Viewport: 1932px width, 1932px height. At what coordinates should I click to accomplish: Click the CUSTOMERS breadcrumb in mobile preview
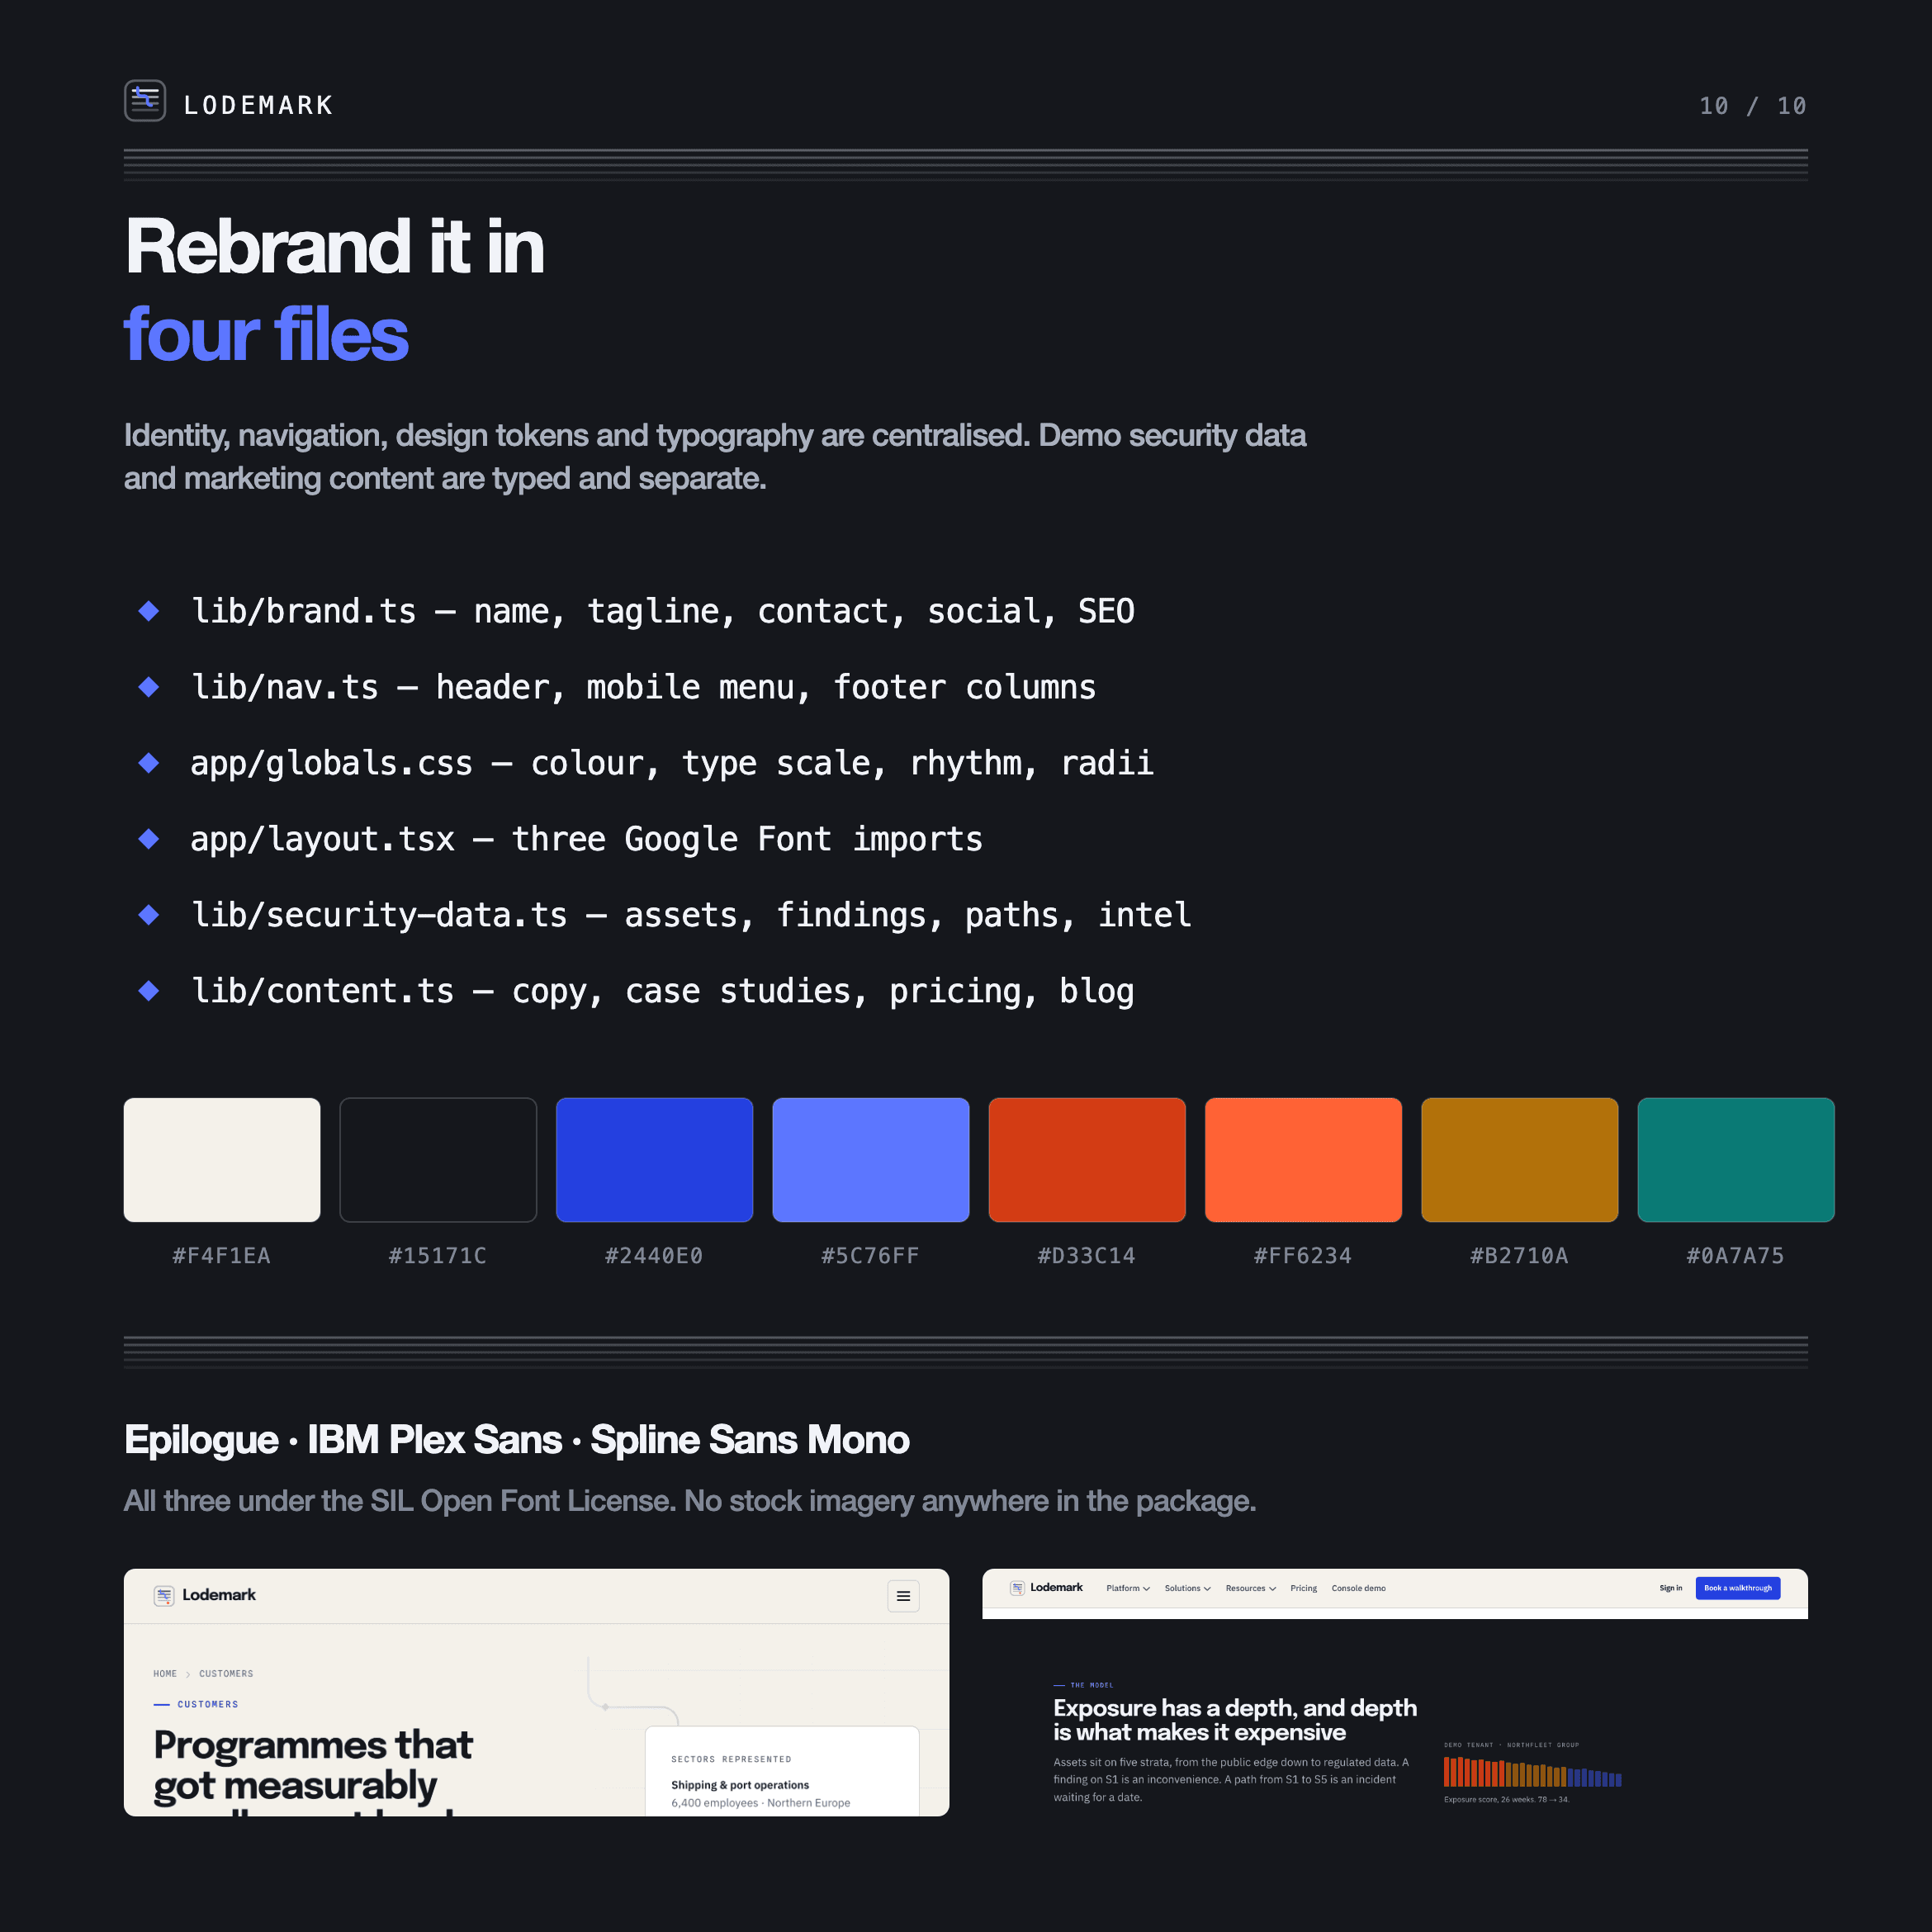pos(226,1674)
